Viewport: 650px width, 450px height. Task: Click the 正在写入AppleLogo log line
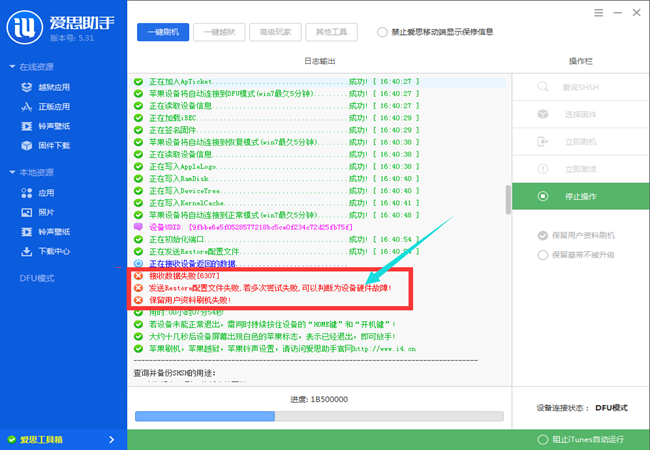pyautogui.click(x=284, y=167)
